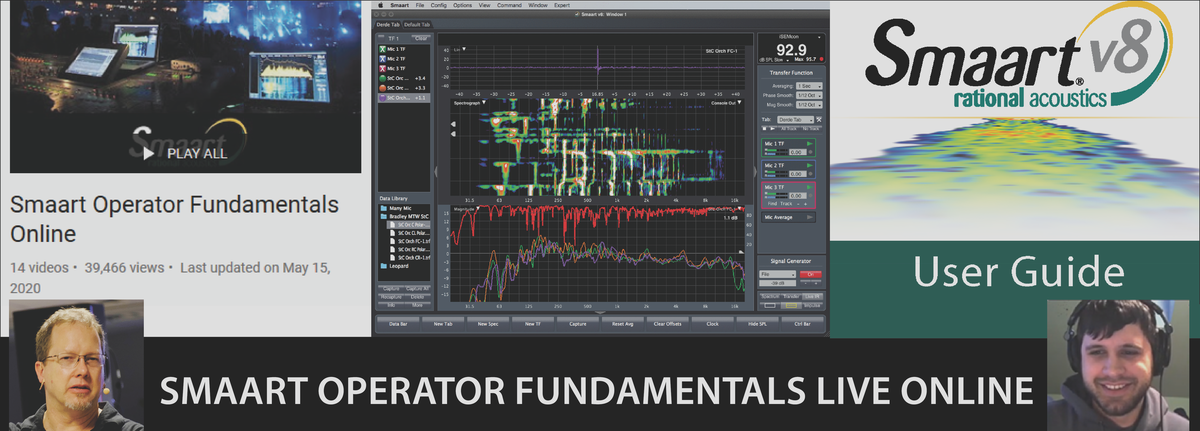The width and height of the screenshot is (1200, 431).
Task: Open the View menu
Action: [485, 5]
